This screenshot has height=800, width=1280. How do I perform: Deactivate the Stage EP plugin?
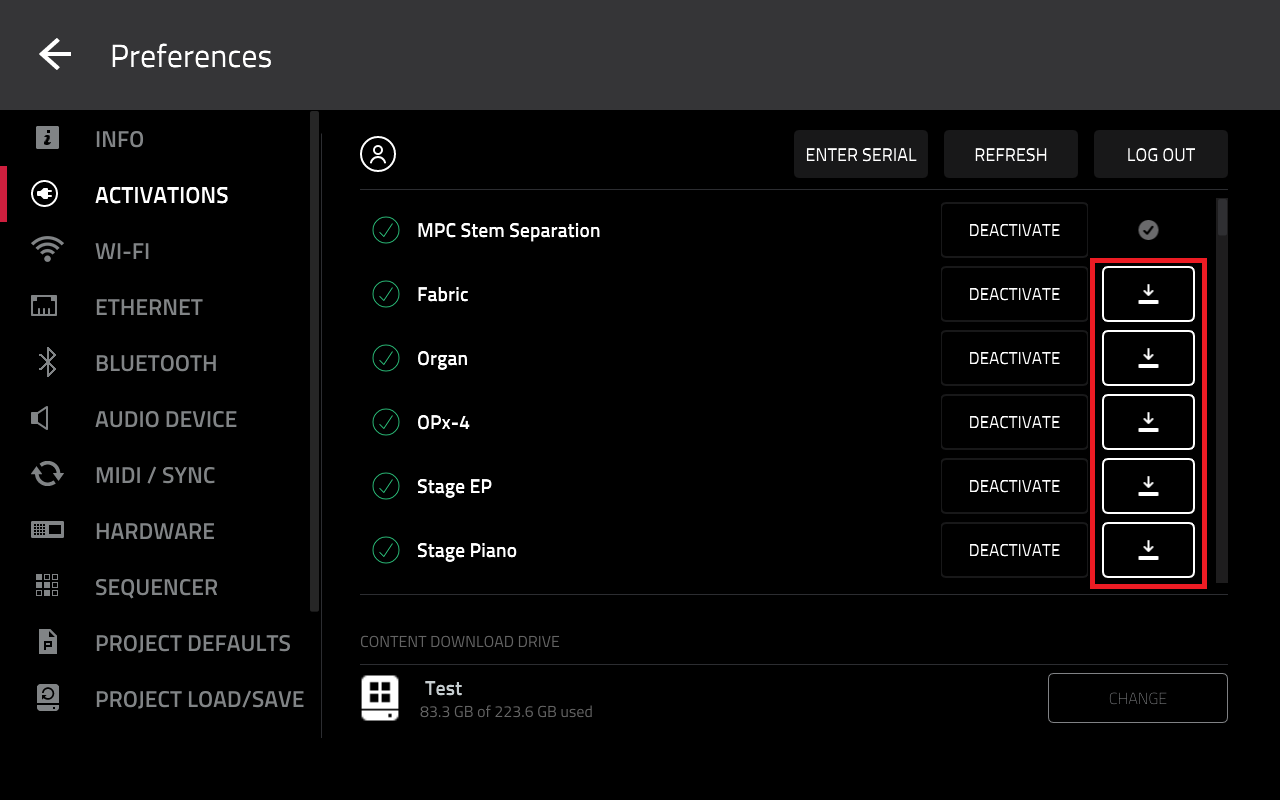pyautogui.click(x=1014, y=486)
